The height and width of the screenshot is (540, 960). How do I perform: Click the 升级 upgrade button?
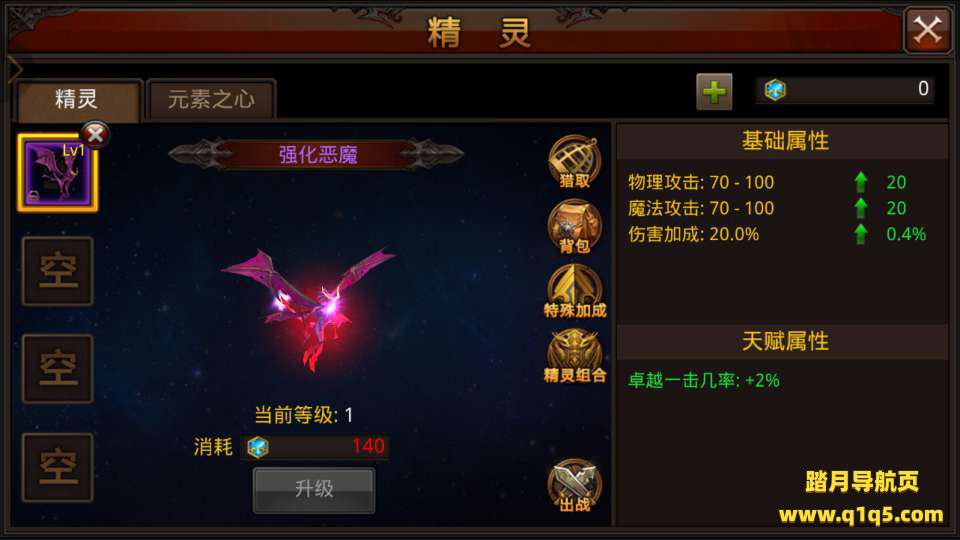click(314, 490)
